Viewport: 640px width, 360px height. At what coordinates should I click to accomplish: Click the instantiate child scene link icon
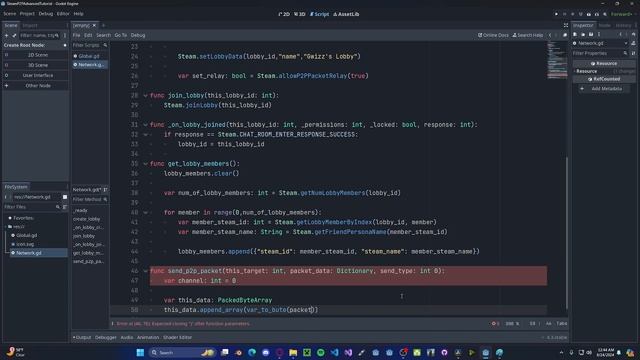click(14, 36)
